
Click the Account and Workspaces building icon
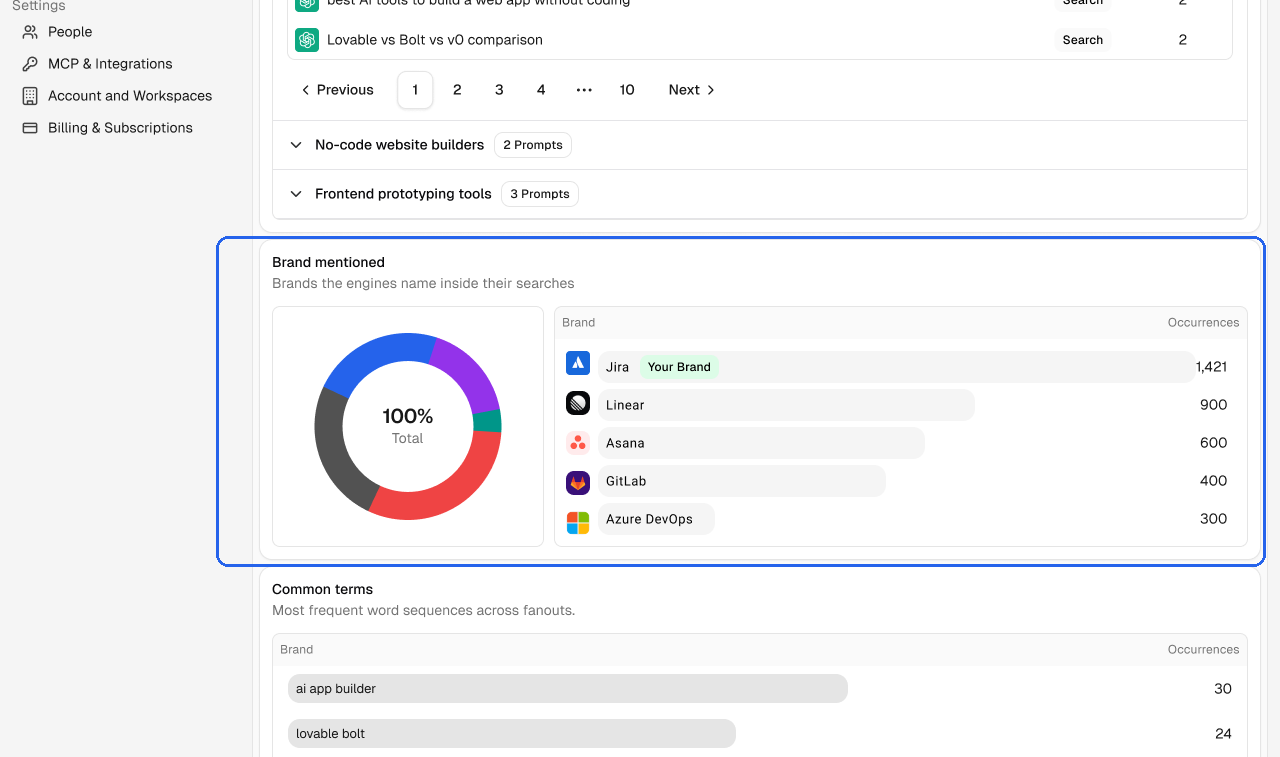coord(30,96)
